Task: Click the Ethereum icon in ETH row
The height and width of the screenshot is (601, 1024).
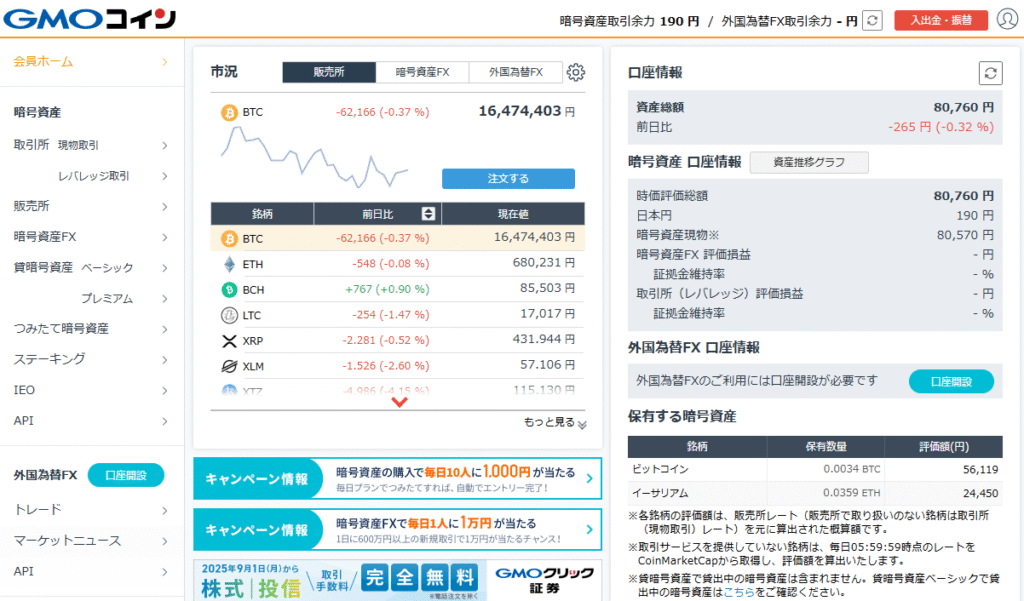Action: (228, 264)
